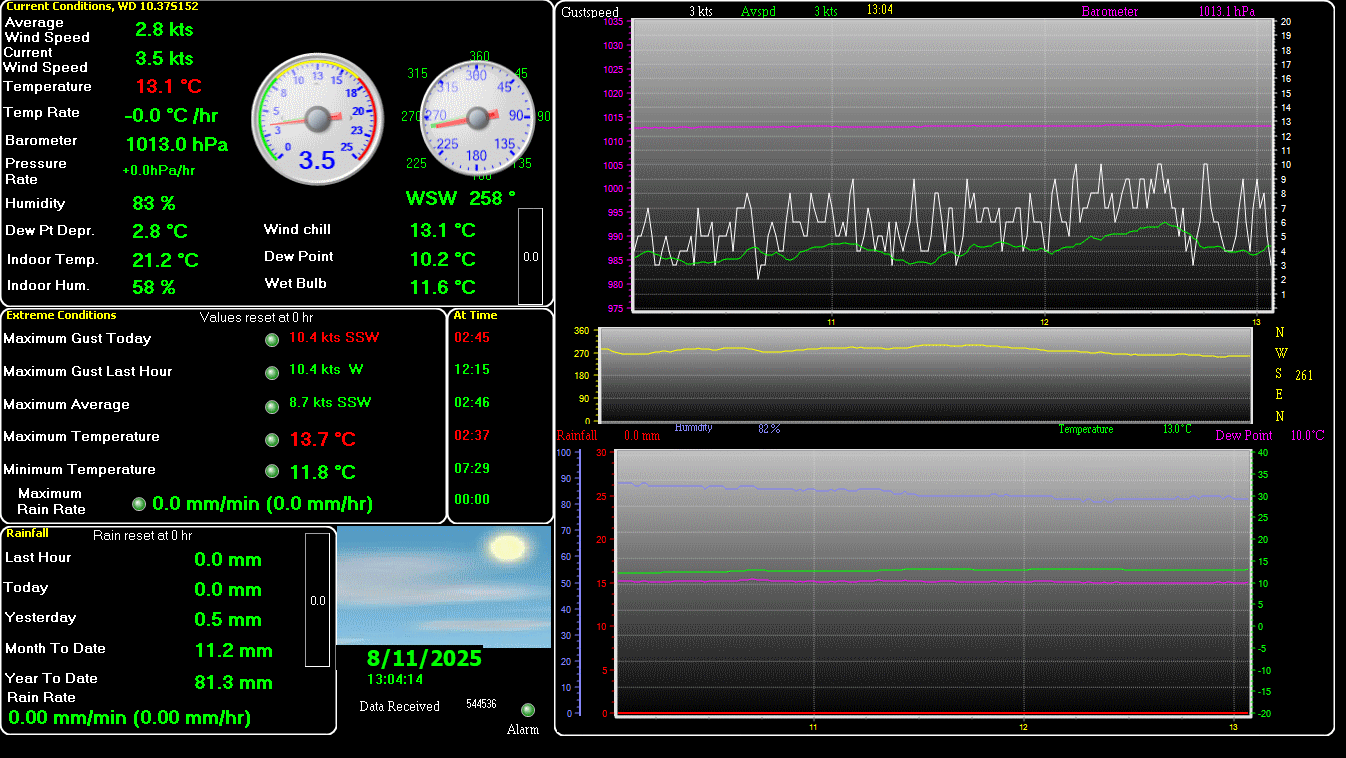Click the blue wind speed gauge dial
Image resolution: width=1346 pixels, height=758 pixels.
point(318,120)
